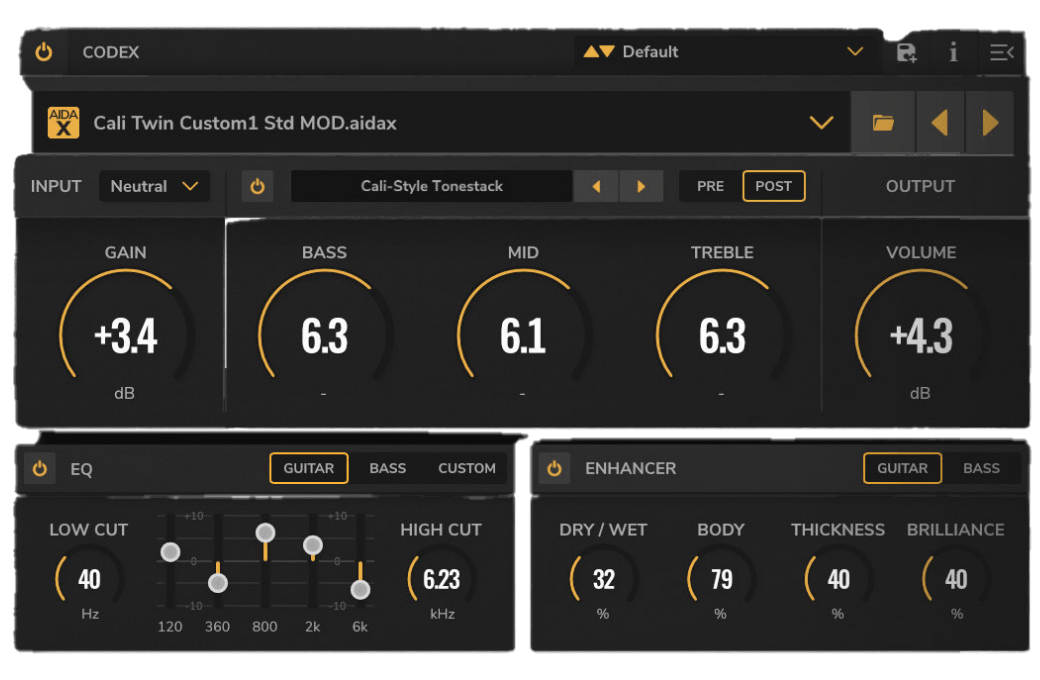Click the 360 Hz EQ band slider handle
Image resolution: width=1040 pixels, height=680 pixels.
click(x=218, y=583)
